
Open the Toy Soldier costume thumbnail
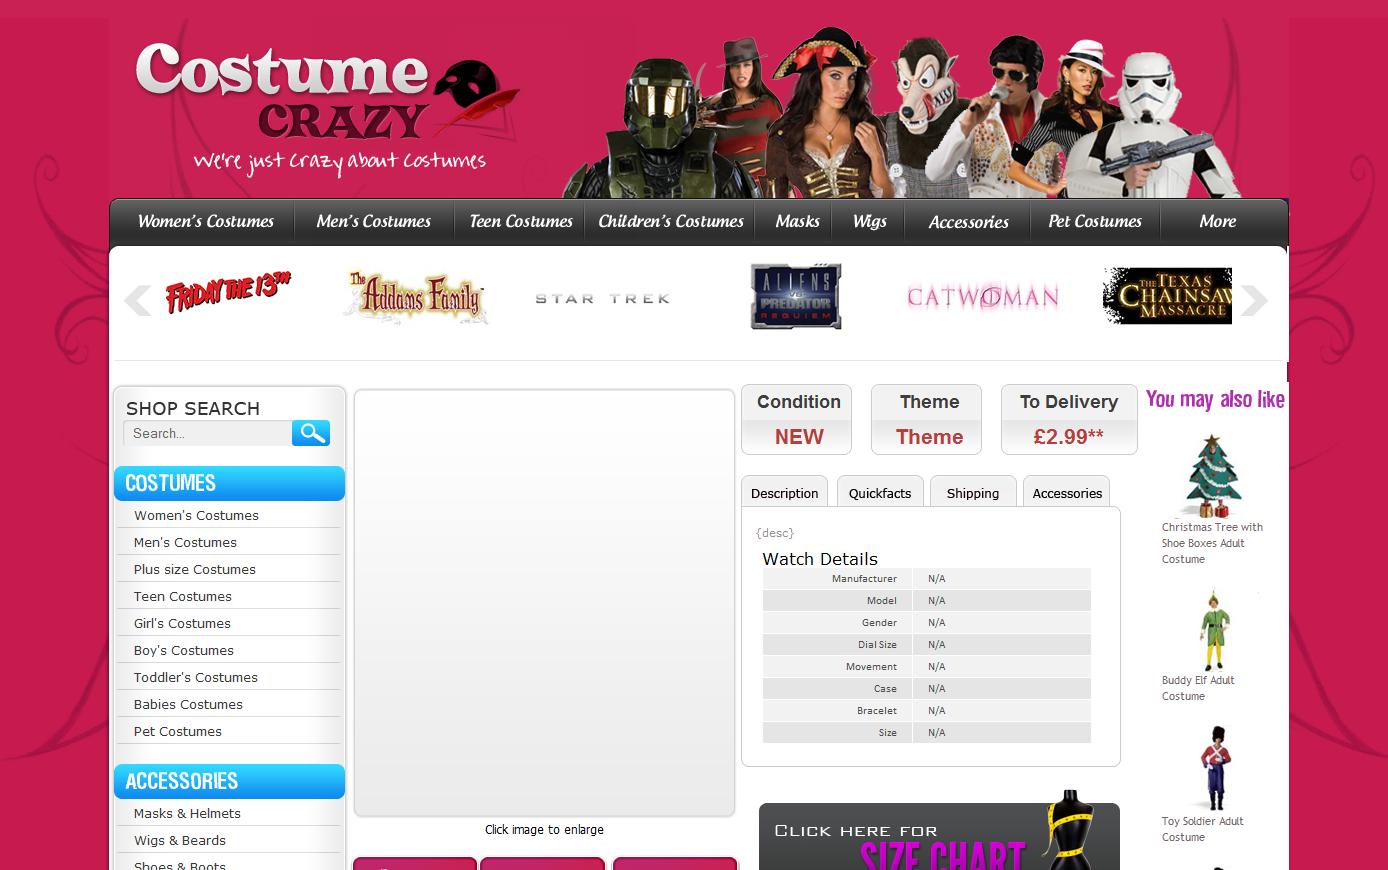(1215, 768)
